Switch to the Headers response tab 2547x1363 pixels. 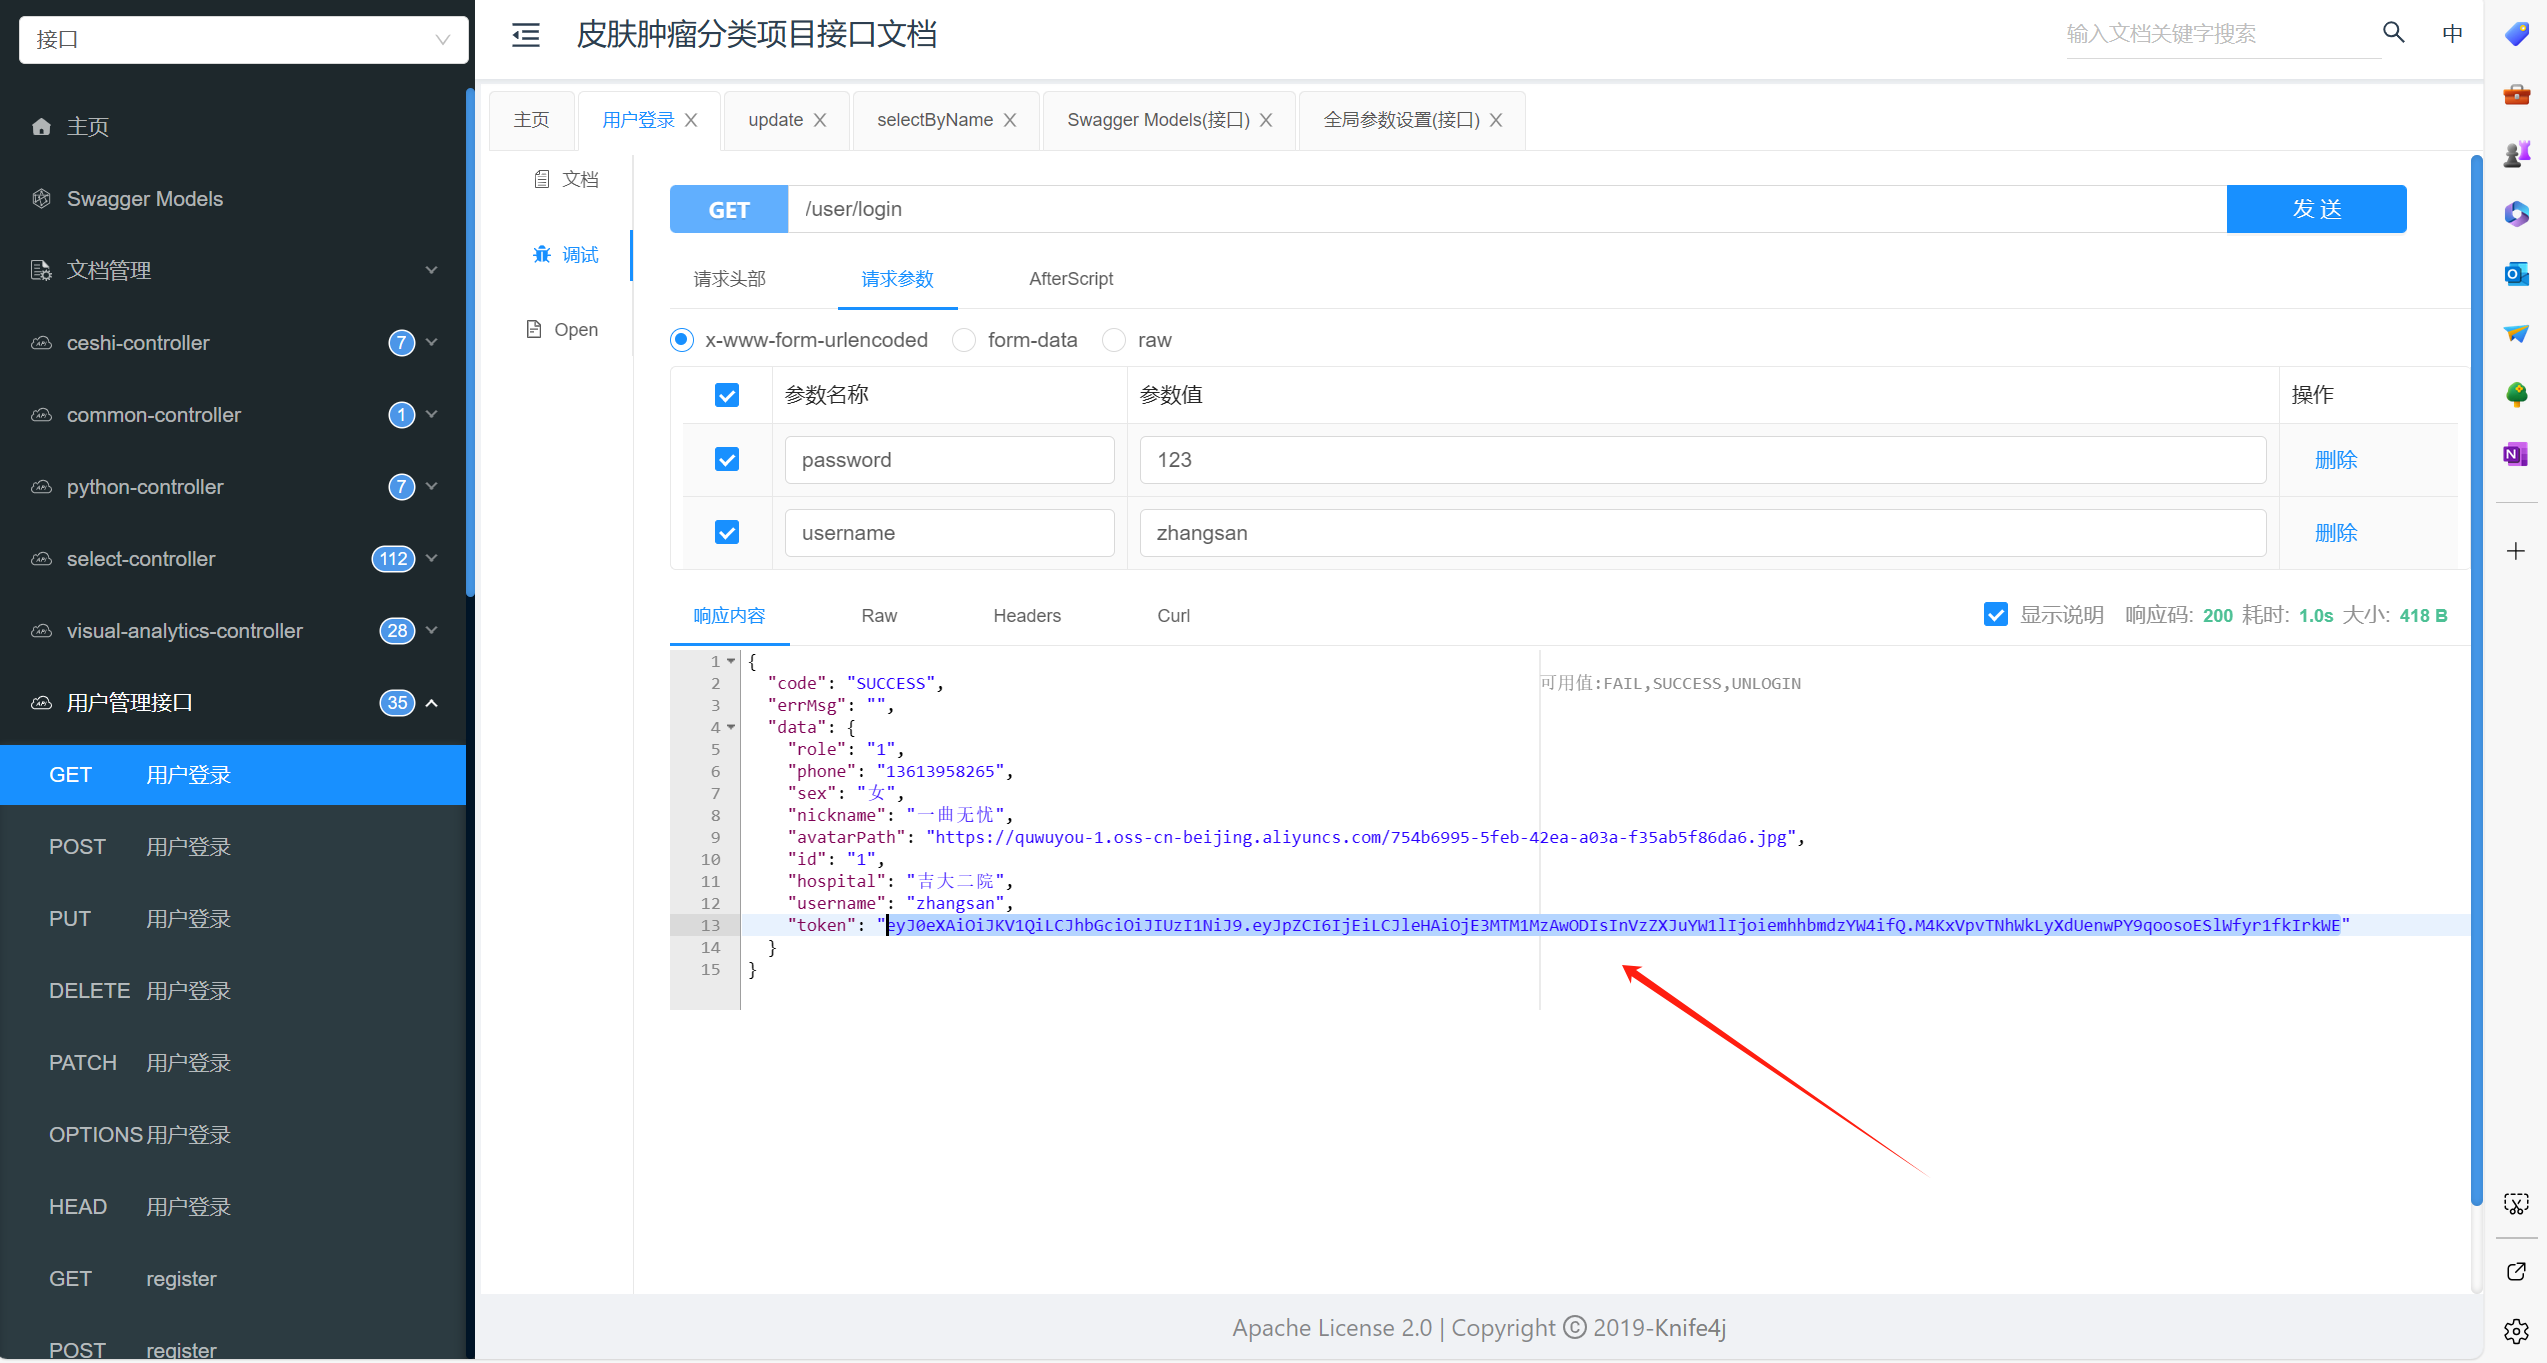click(1026, 616)
